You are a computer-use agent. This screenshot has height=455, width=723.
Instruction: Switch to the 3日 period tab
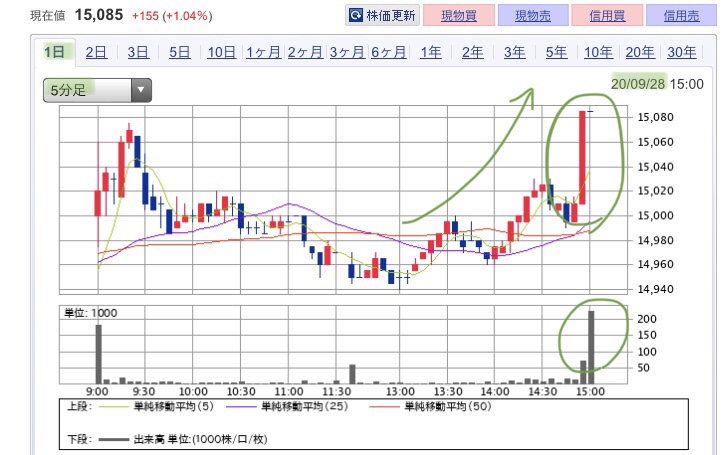[138, 52]
